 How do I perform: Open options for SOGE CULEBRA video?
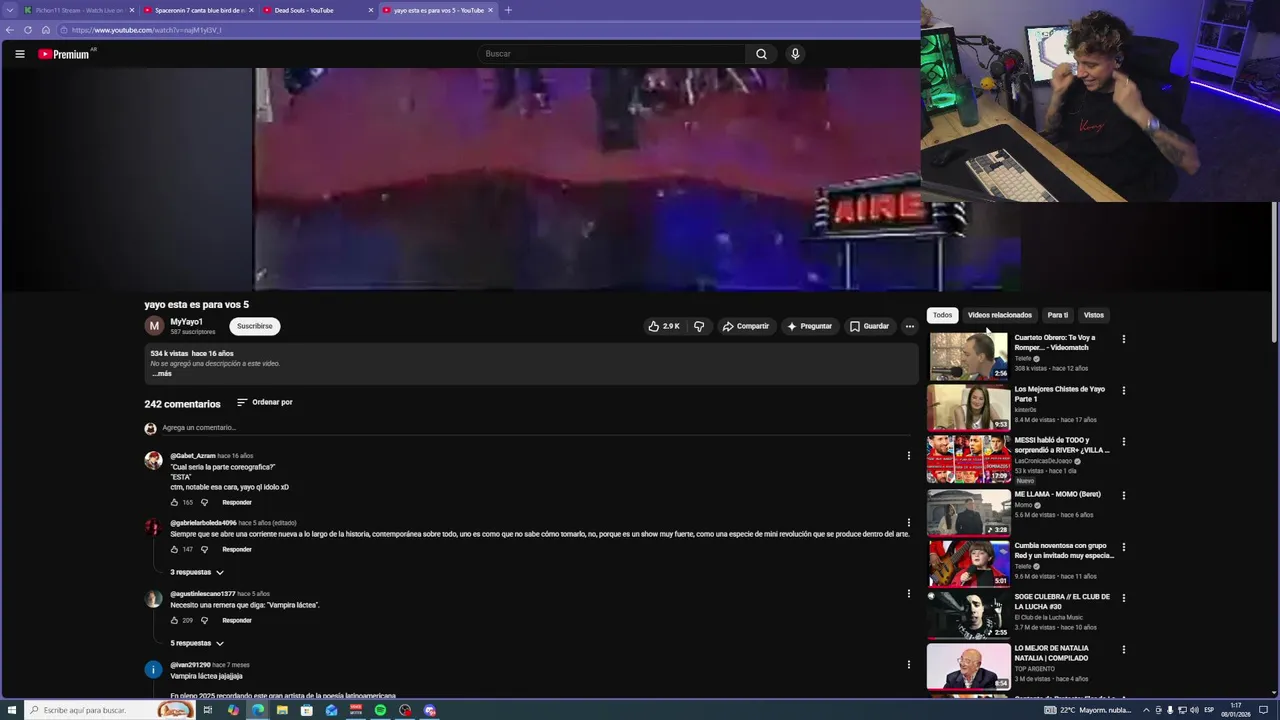click(1123, 598)
